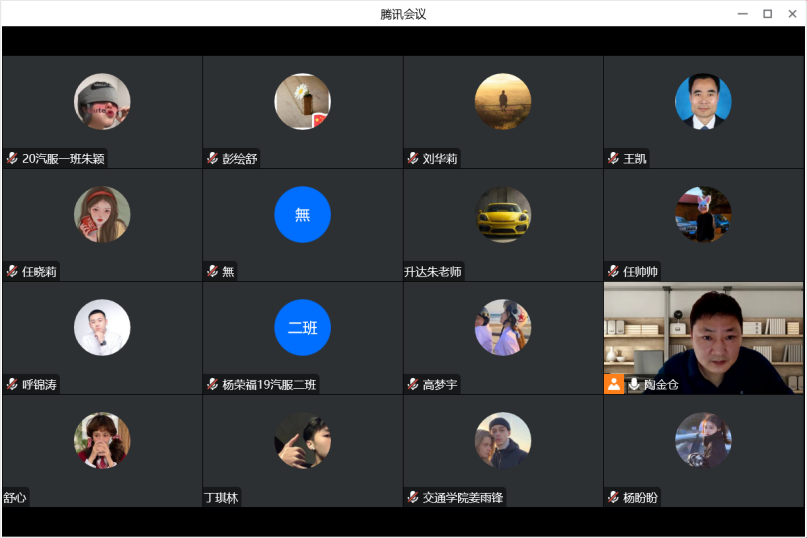Click orange host icon on 陶金仓's video
807x538 pixels.
(614, 384)
